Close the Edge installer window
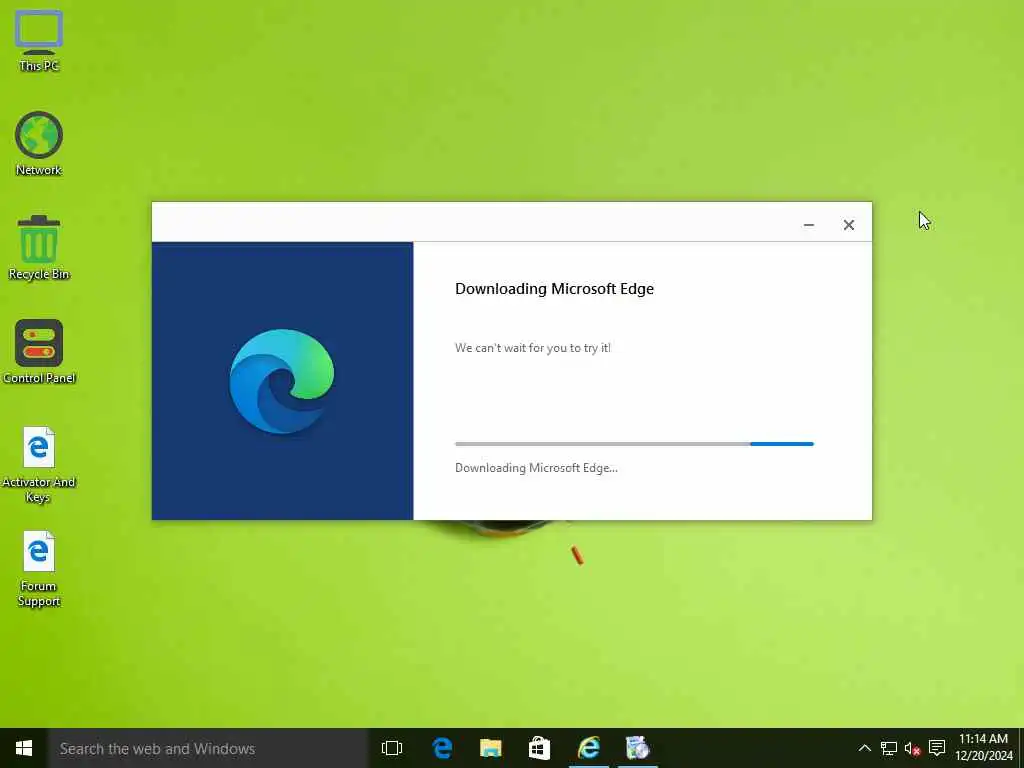 [x=848, y=225]
